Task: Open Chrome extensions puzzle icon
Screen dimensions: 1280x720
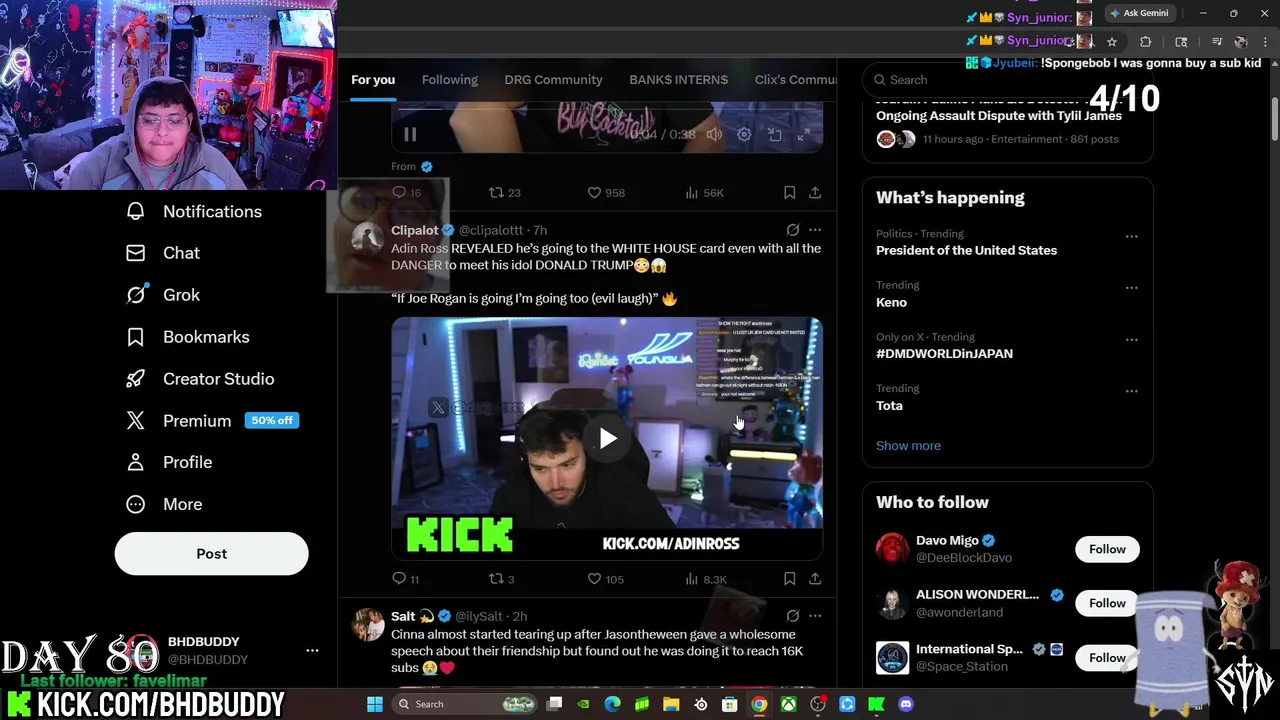Action: pyautogui.click(x=1145, y=42)
